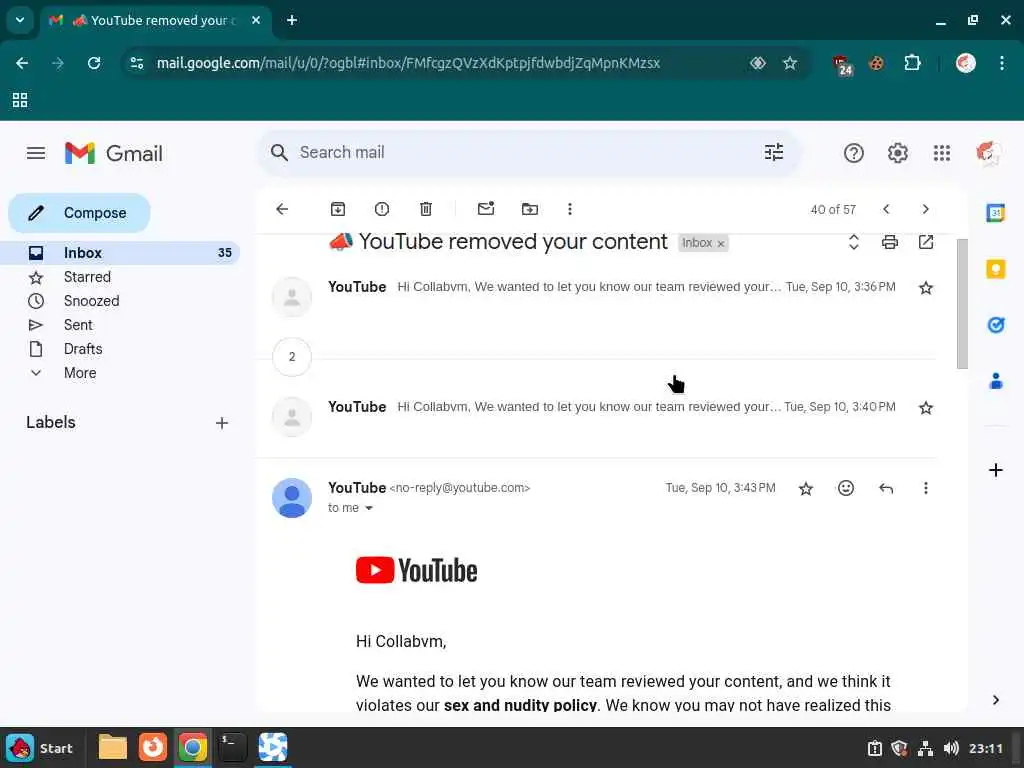Remove the Inbox label from conversation
The width and height of the screenshot is (1024, 768).
tap(721, 244)
